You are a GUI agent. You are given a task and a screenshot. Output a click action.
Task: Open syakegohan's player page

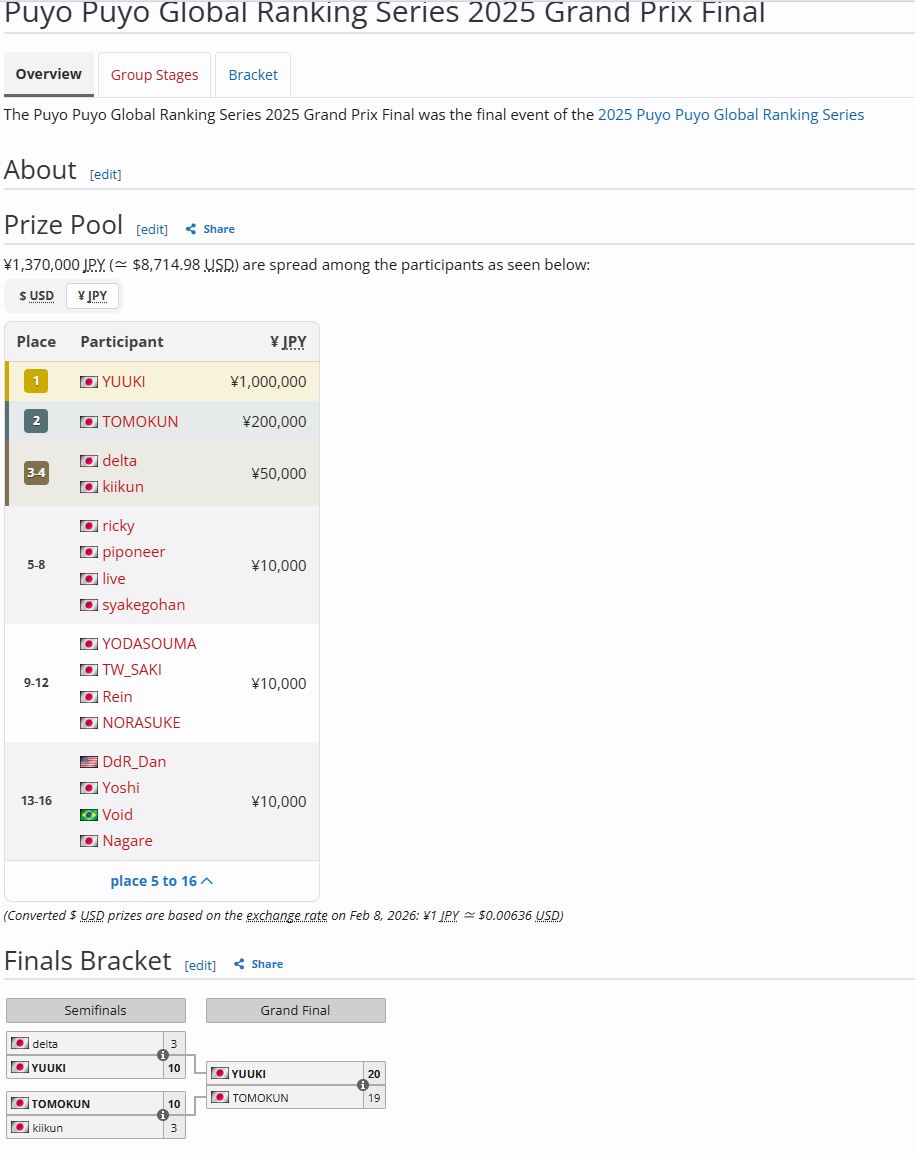144,605
